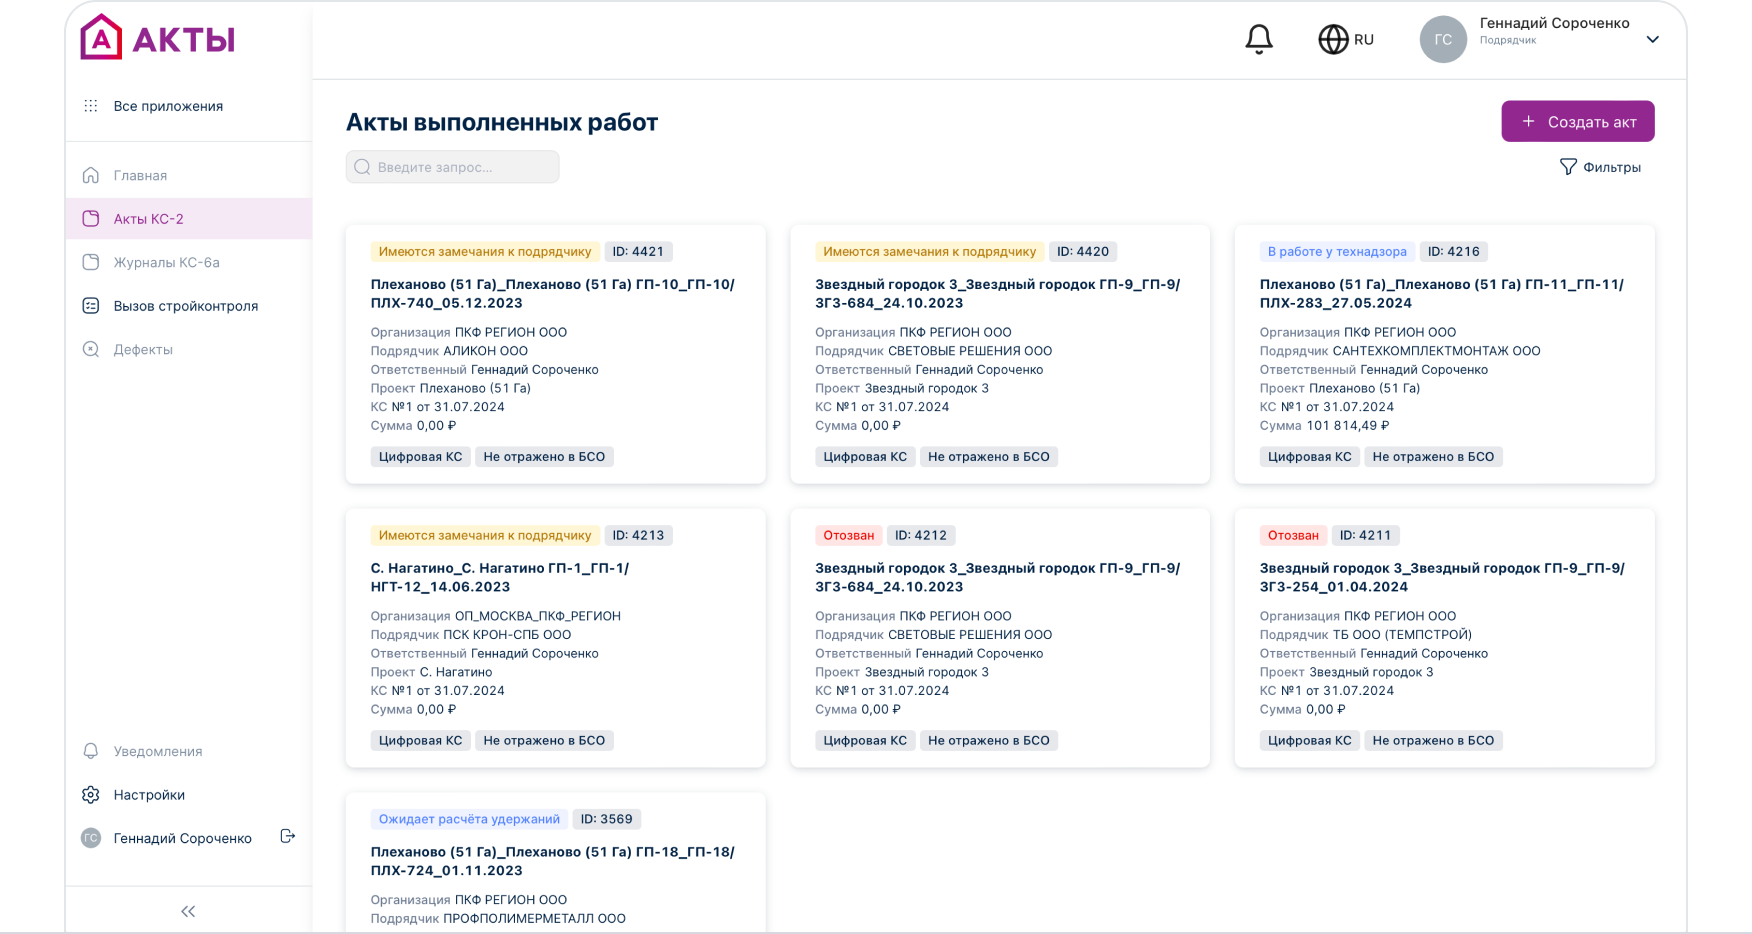The width and height of the screenshot is (1752, 934).
Task: Go to Главная in the sidebar
Action: pos(140,175)
